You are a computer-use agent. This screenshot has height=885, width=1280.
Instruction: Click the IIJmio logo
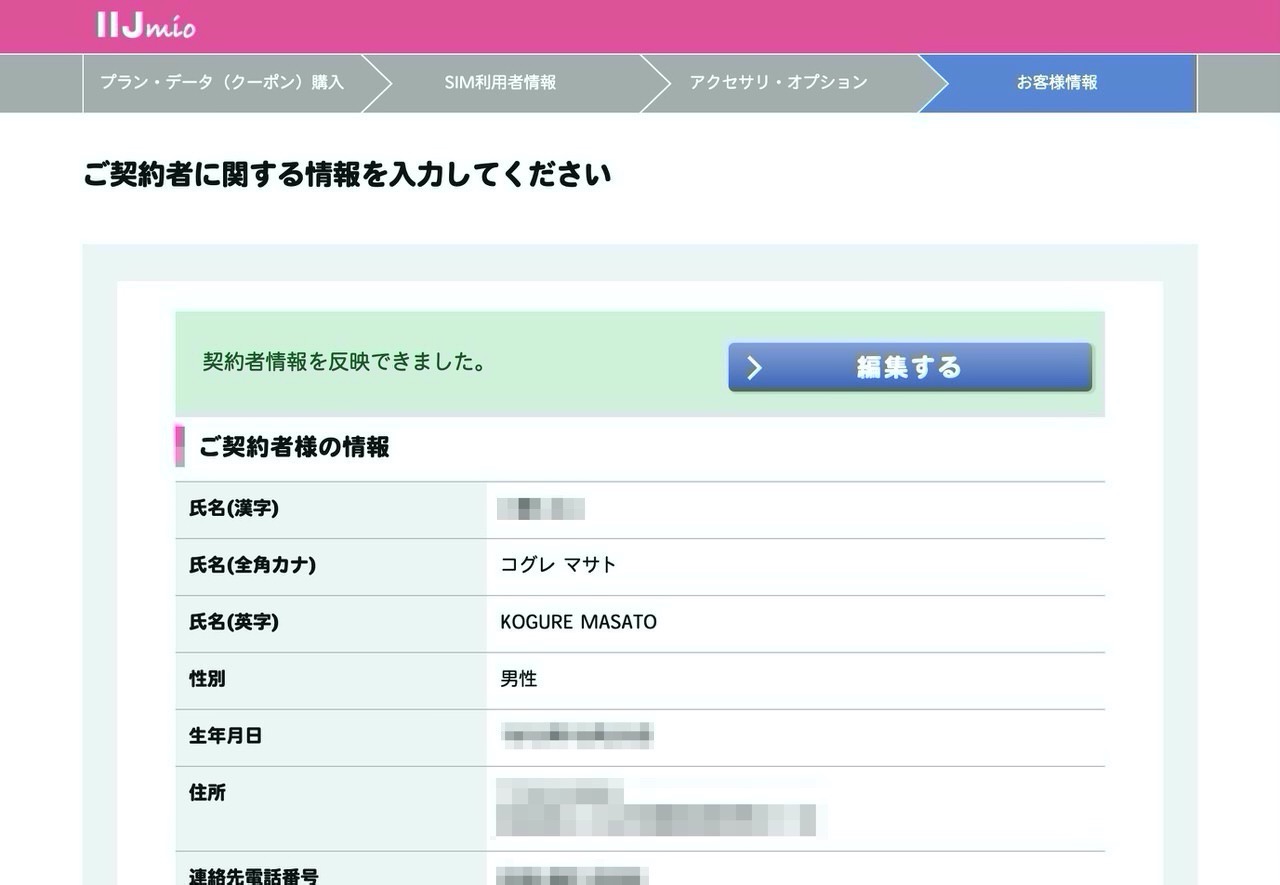146,25
